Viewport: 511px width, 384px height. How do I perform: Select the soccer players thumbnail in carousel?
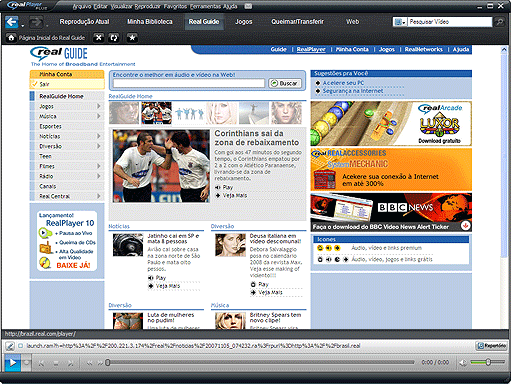pyautogui.click(x=157, y=113)
